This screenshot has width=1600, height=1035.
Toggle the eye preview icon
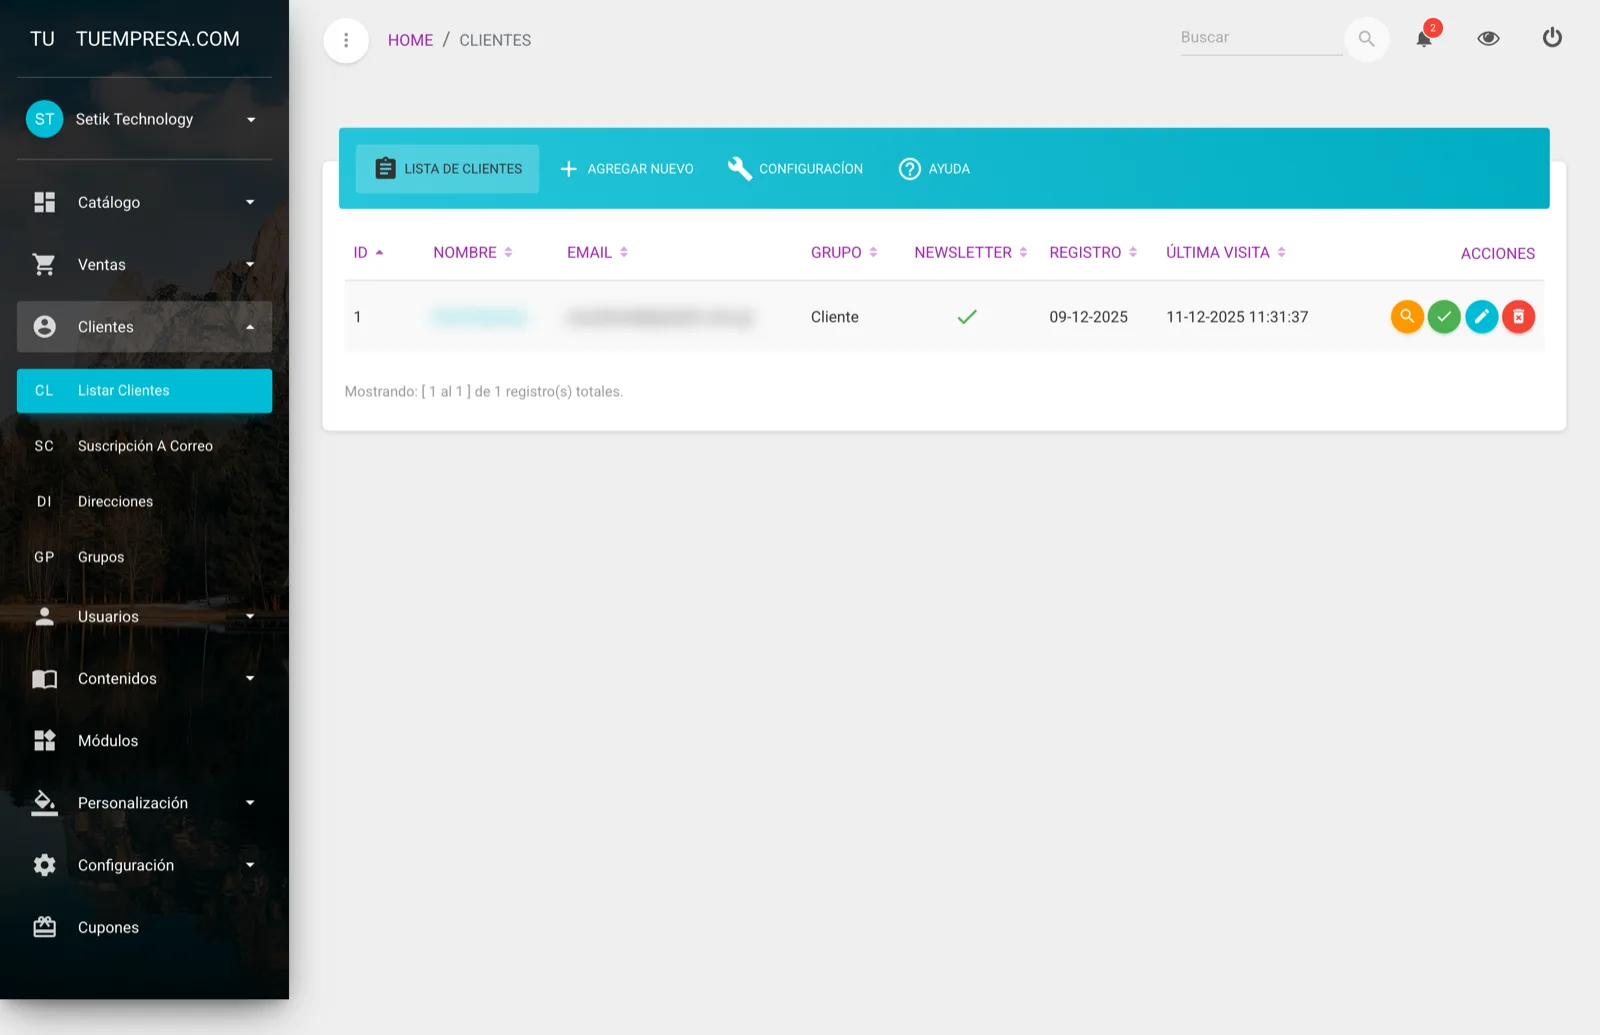tap(1488, 38)
